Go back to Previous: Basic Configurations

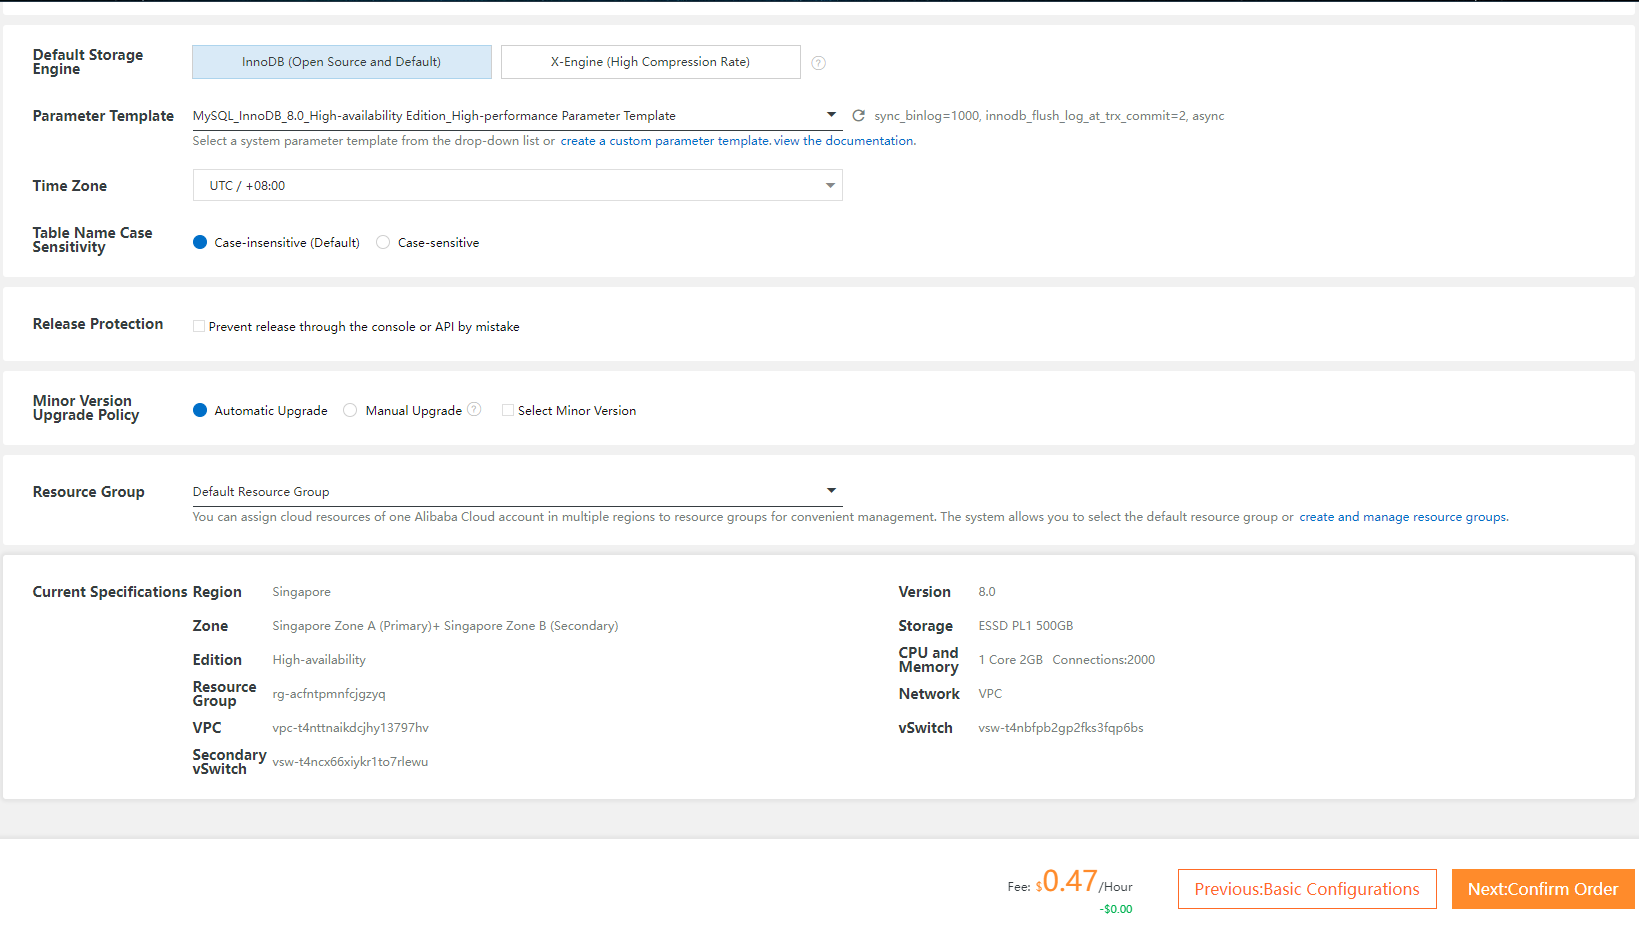tap(1306, 889)
